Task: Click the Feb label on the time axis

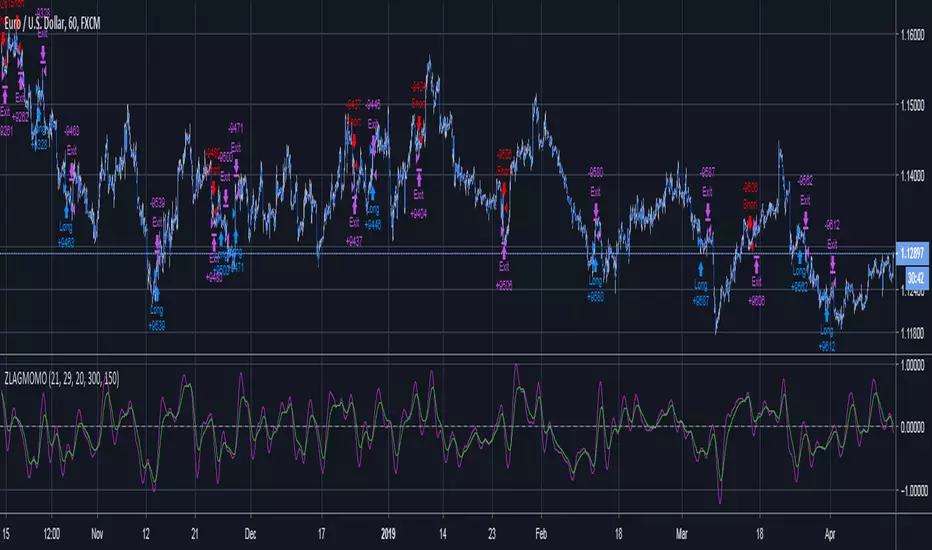Action: pyautogui.click(x=540, y=534)
